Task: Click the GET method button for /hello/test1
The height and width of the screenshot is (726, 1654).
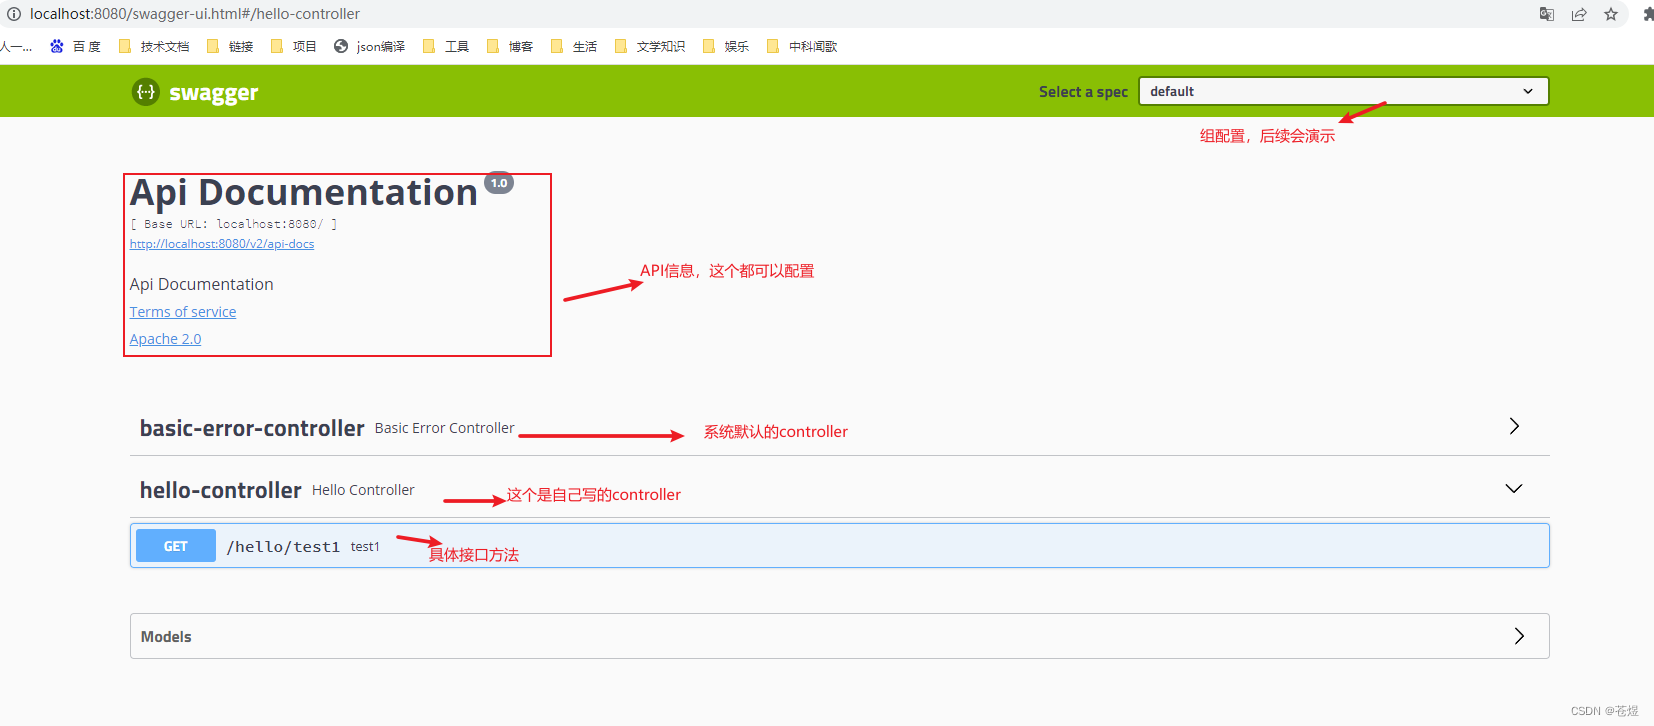Action: pos(176,546)
